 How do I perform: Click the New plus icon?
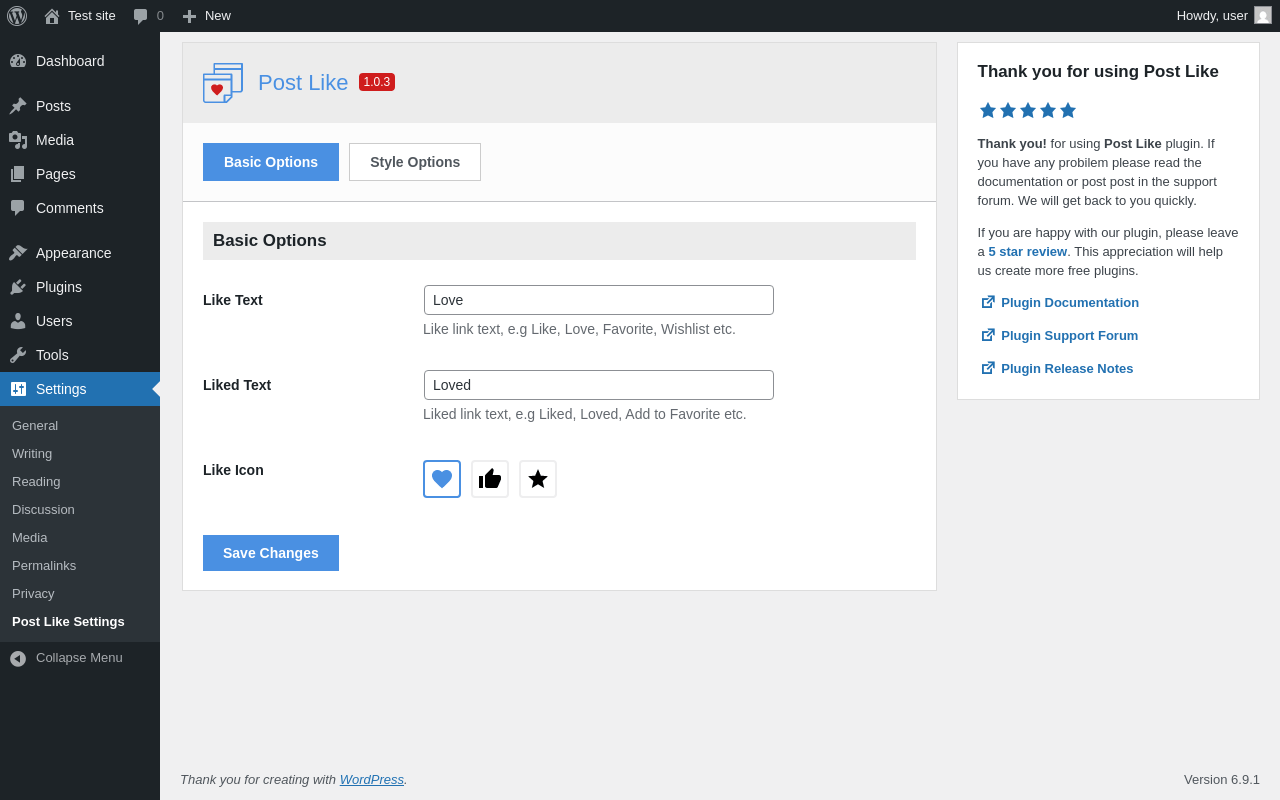point(189,16)
